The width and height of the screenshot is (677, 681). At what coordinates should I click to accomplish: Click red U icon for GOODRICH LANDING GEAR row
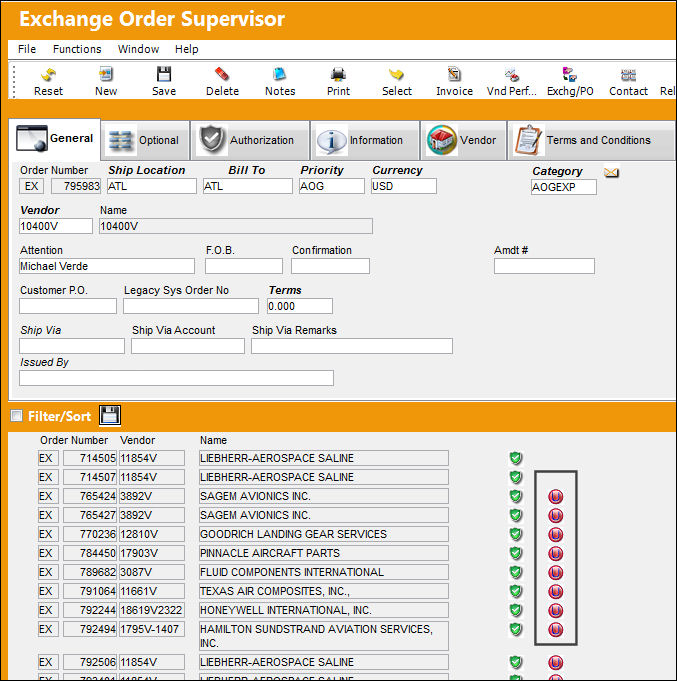click(x=555, y=535)
